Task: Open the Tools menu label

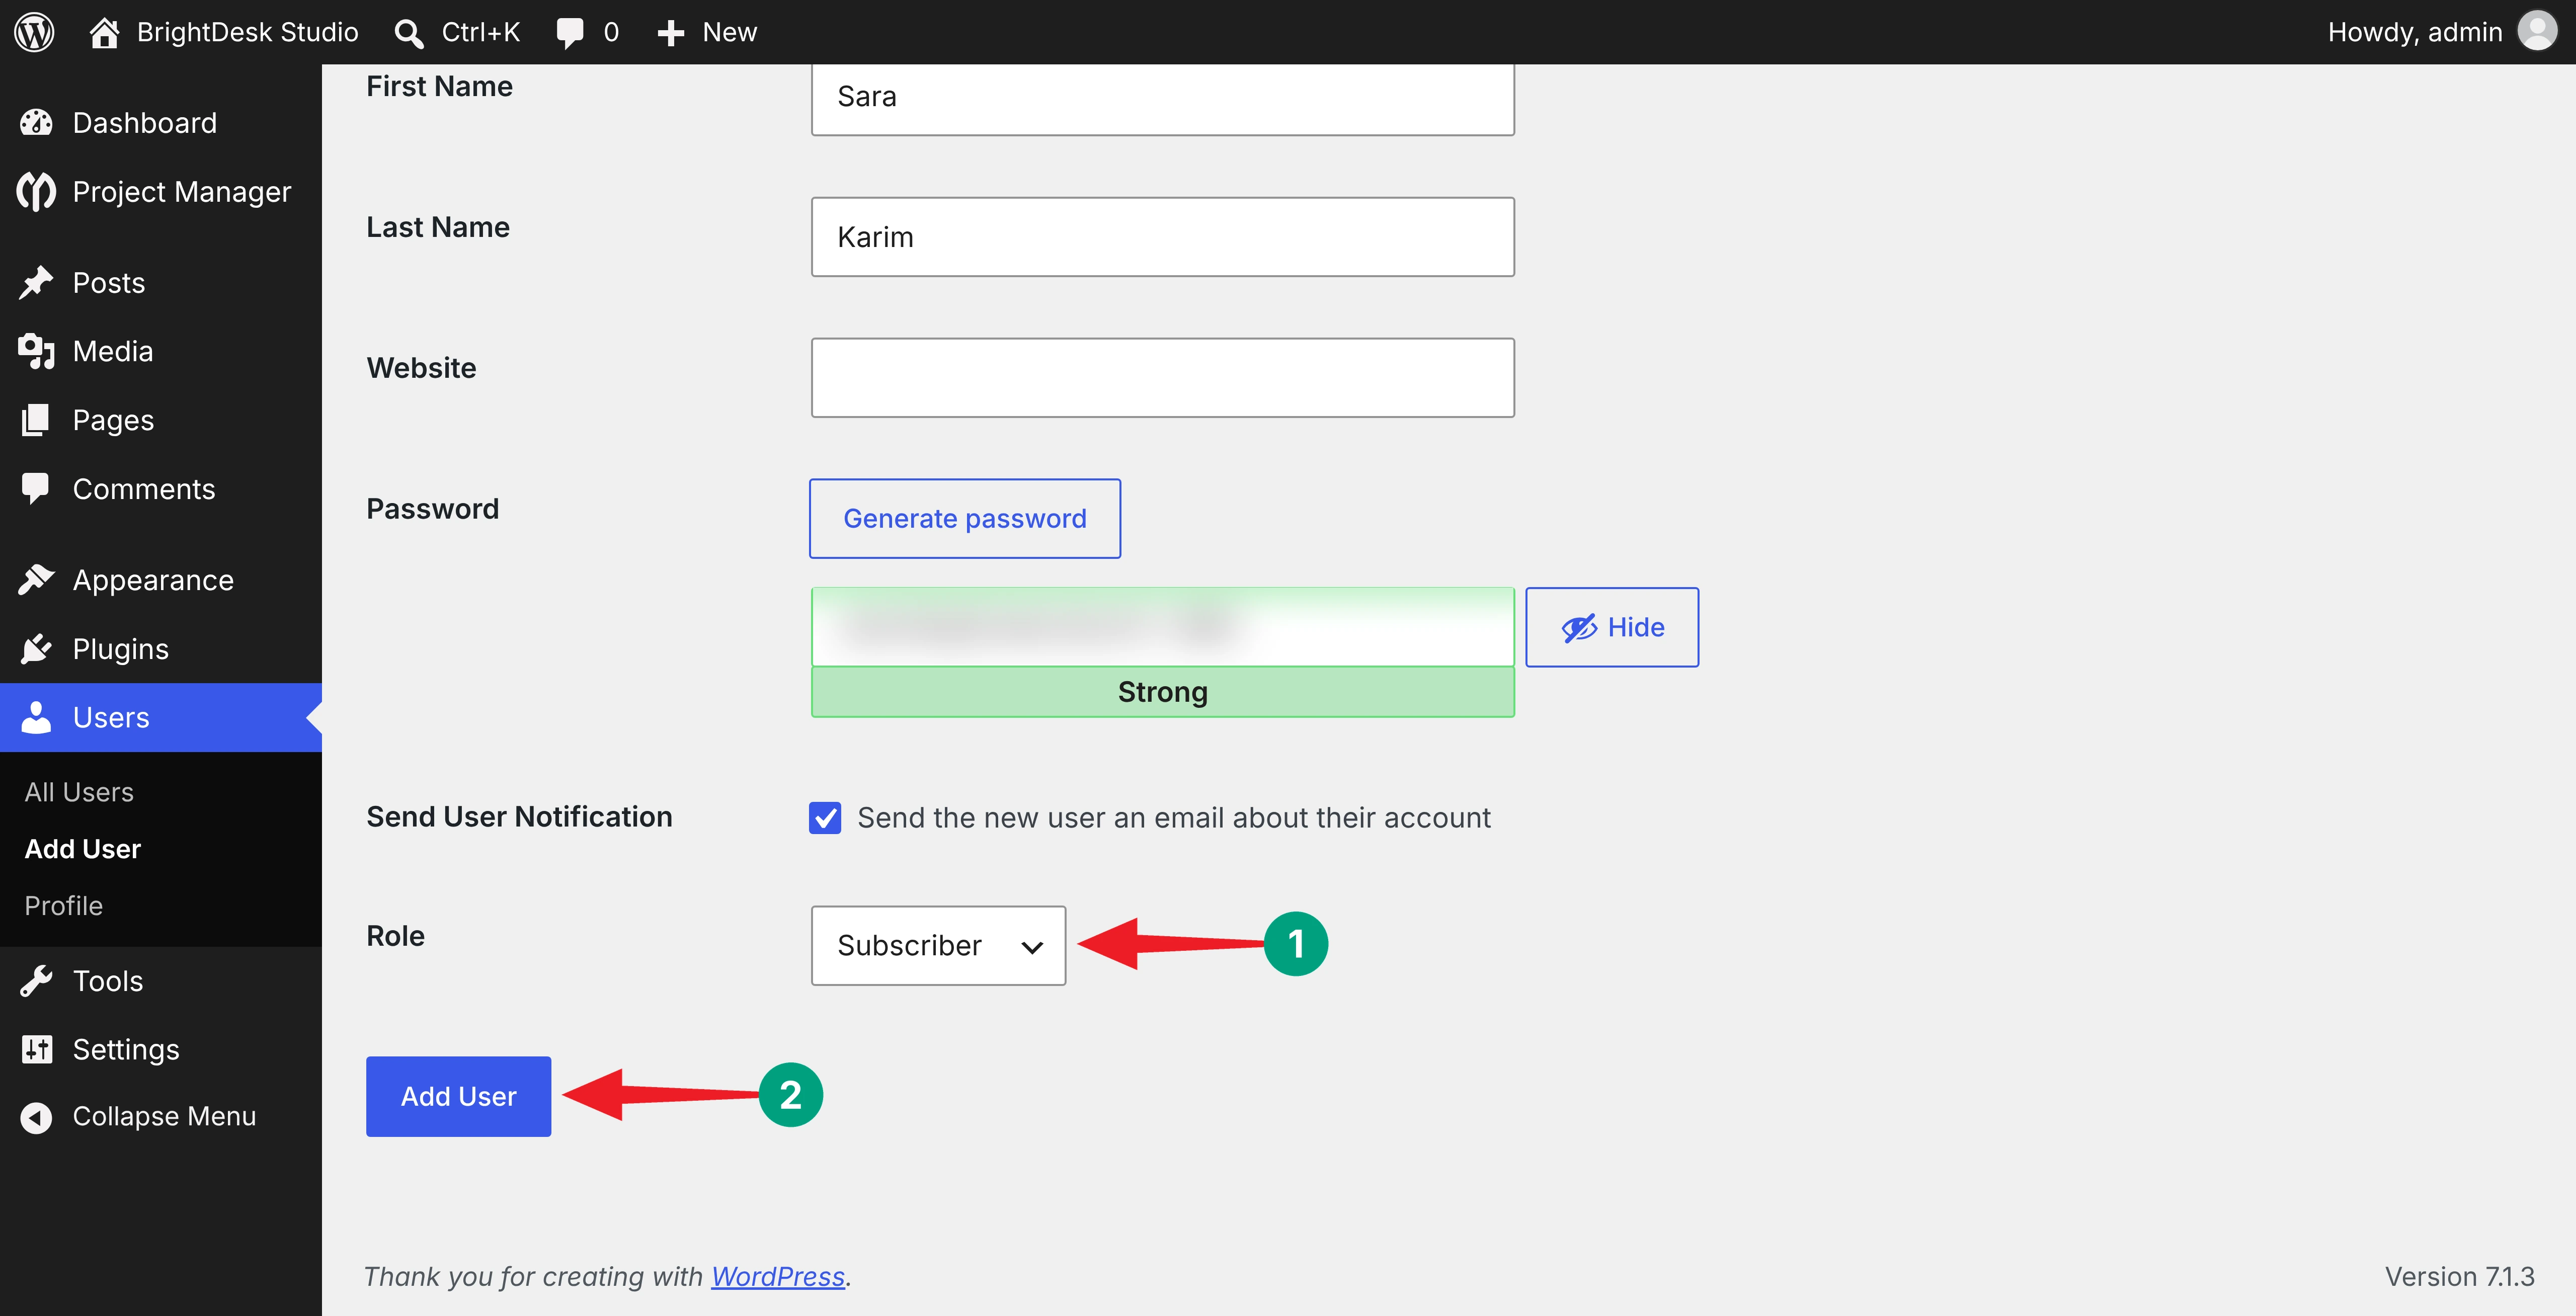Action: [x=108, y=981]
